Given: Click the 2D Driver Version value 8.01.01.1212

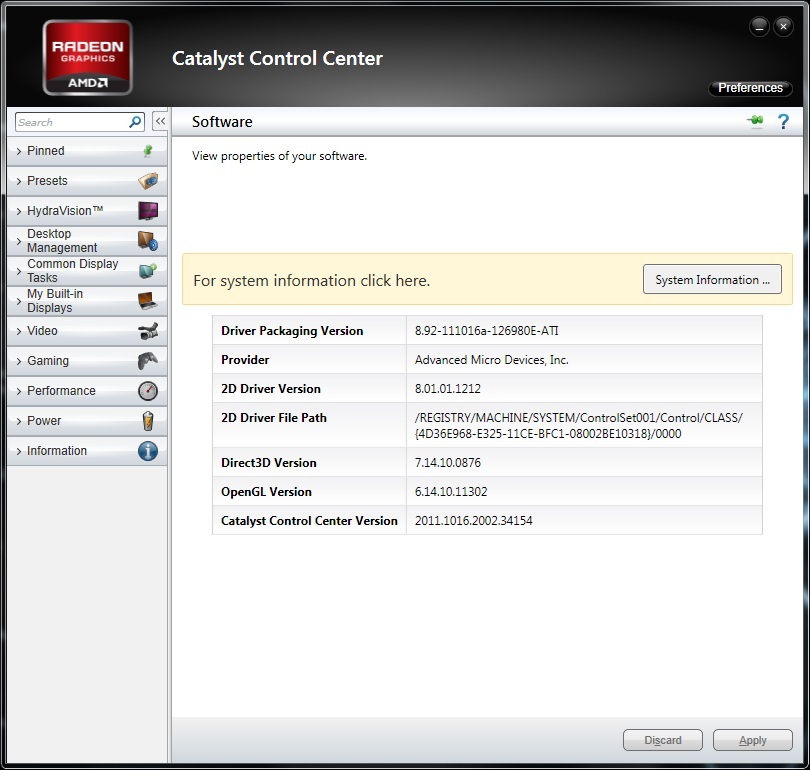Looking at the screenshot, I should tap(447, 388).
